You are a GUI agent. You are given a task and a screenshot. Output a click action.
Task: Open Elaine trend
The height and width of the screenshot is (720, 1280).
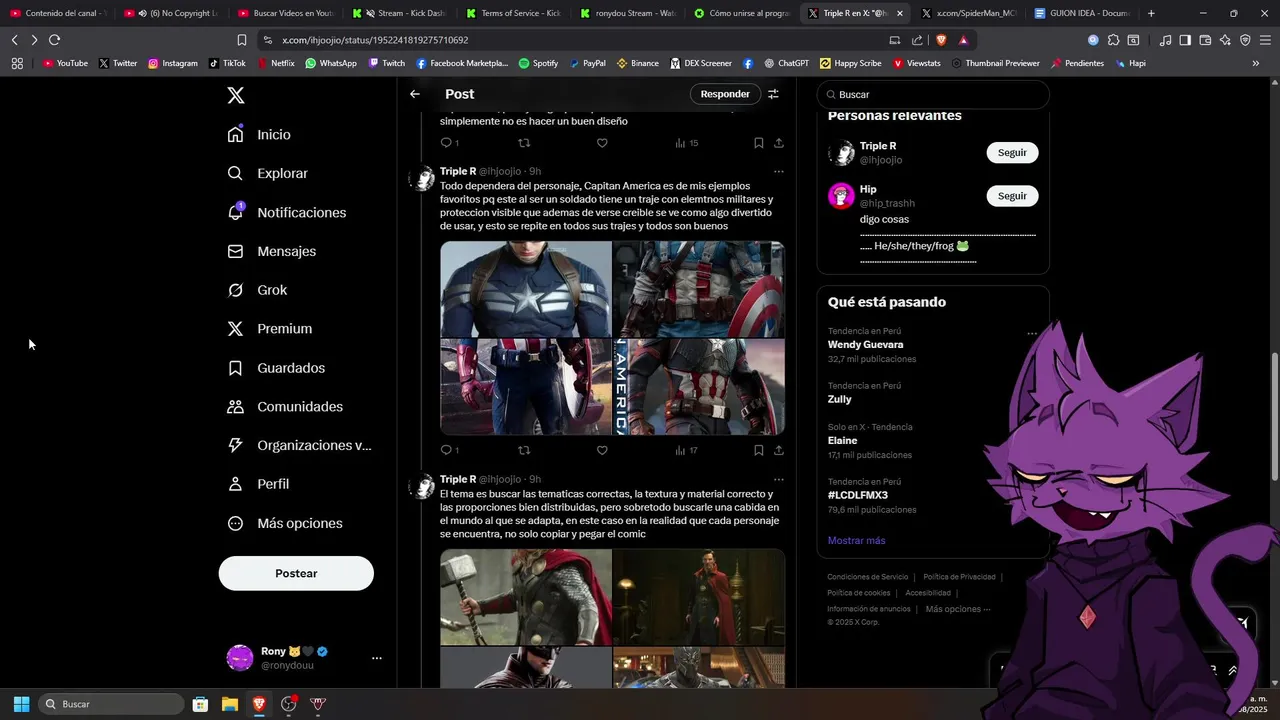pos(842,440)
